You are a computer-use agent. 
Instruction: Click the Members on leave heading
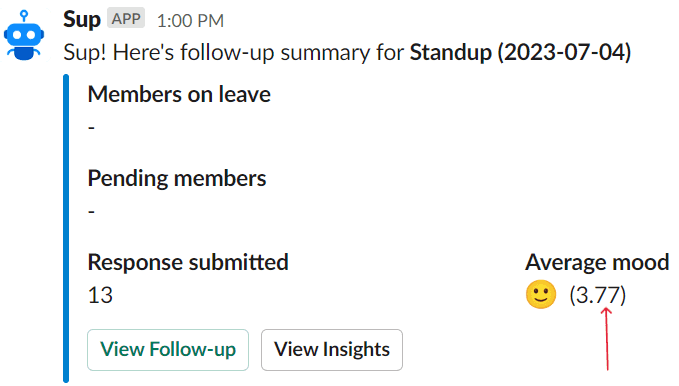pos(179,94)
